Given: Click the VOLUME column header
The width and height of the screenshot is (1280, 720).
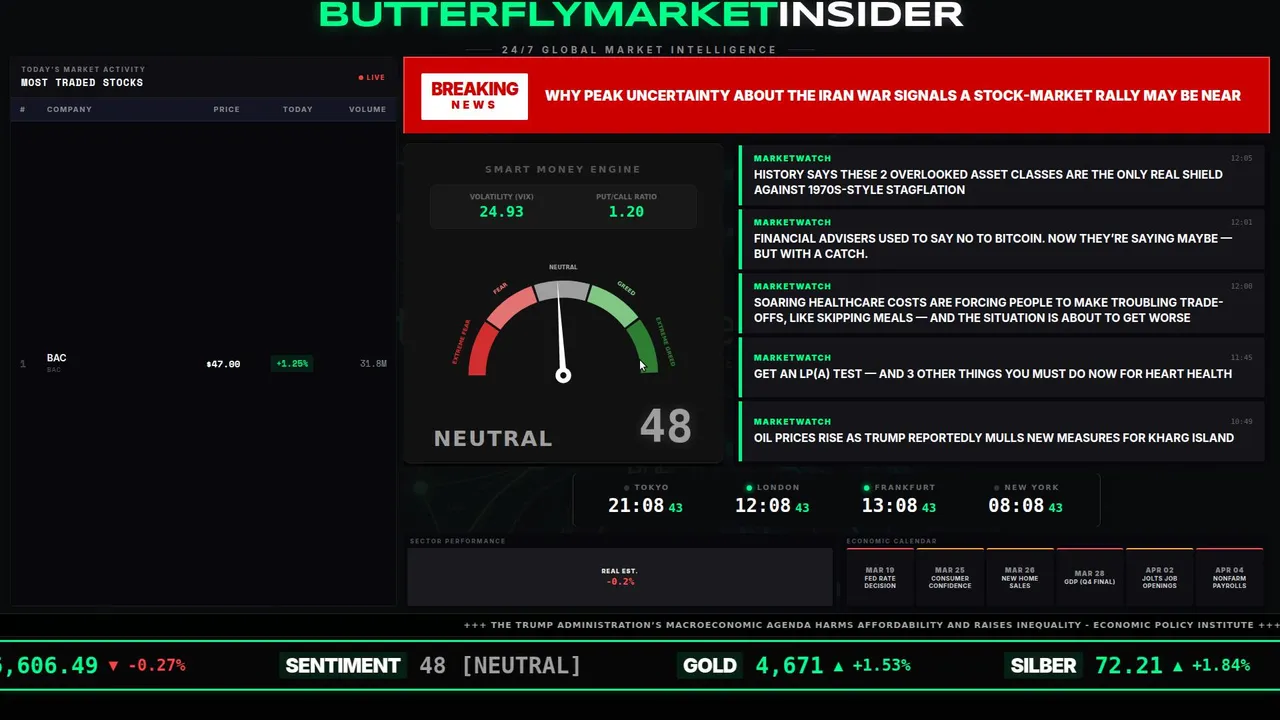Looking at the screenshot, I should [367, 109].
